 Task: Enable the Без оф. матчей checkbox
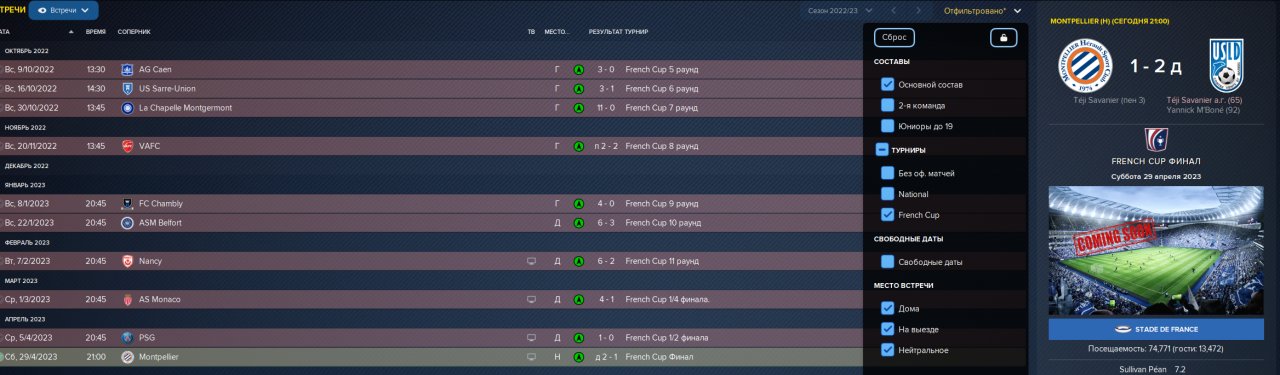coord(887,173)
